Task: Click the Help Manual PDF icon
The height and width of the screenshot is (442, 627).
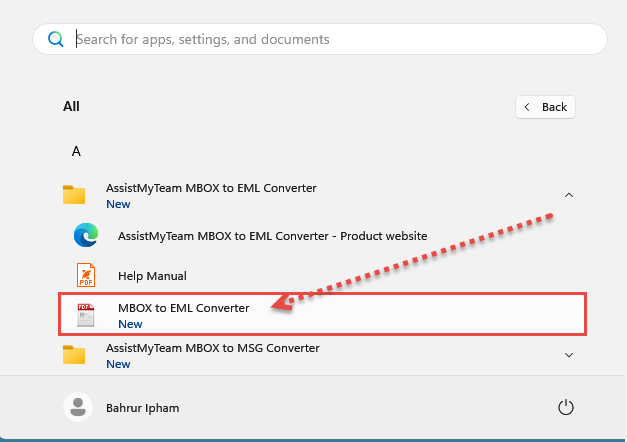Action: [86, 275]
